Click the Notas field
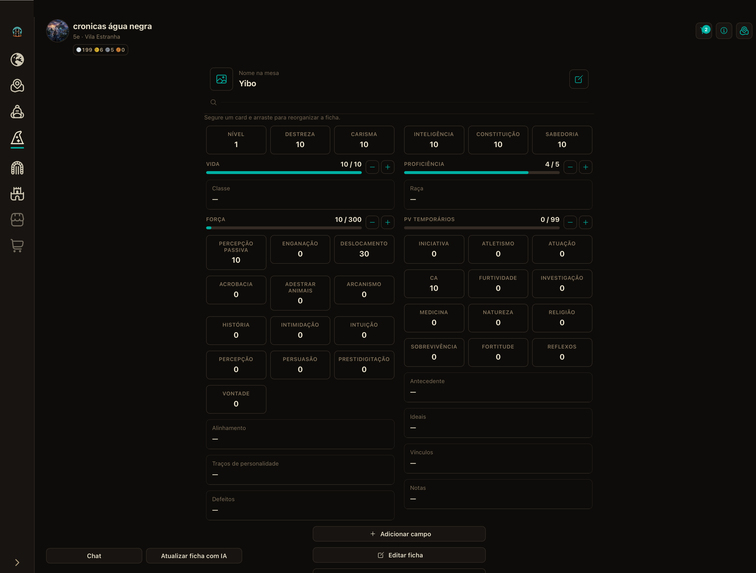756x573 pixels. tap(498, 494)
